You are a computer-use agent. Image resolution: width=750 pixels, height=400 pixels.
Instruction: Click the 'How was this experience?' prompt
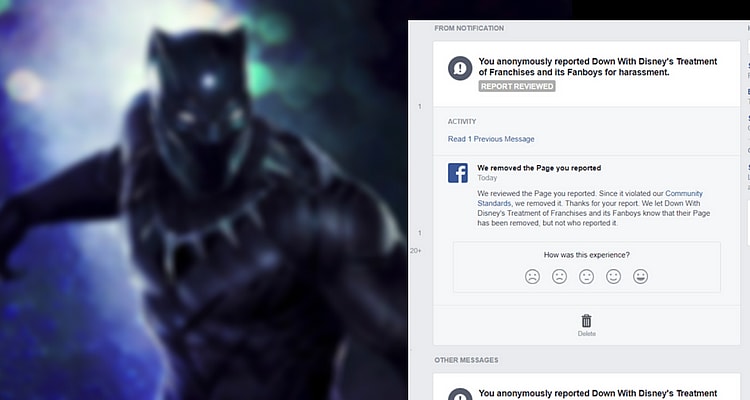point(587,255)
